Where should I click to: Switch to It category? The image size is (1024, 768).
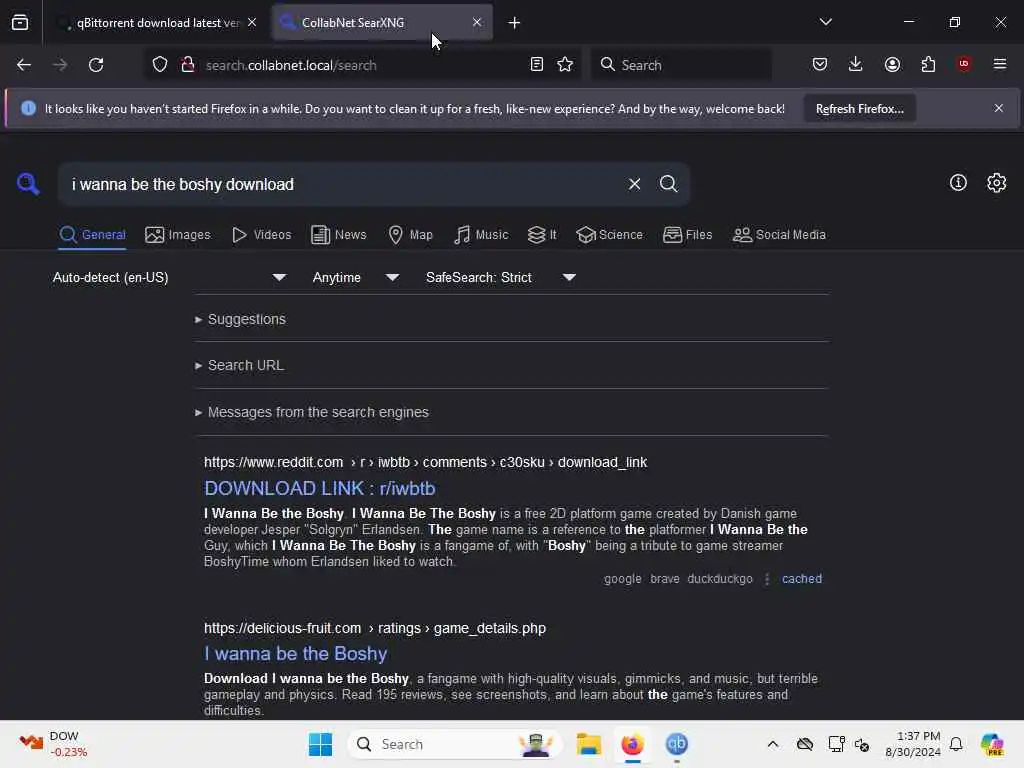tap(542, 235)
